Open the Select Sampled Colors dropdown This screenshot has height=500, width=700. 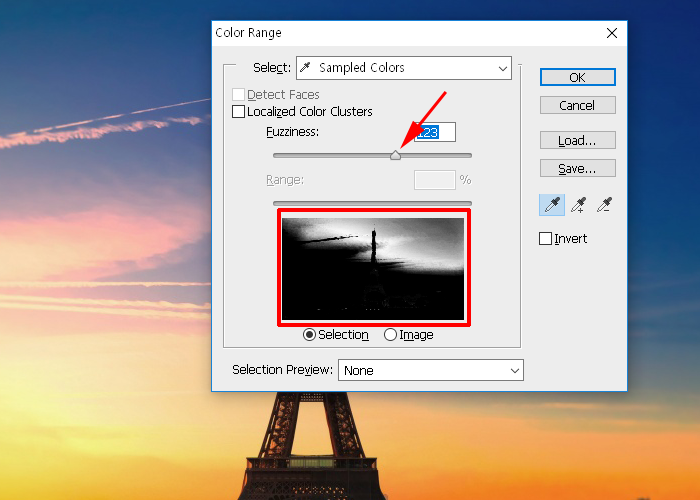click(404, 68)
